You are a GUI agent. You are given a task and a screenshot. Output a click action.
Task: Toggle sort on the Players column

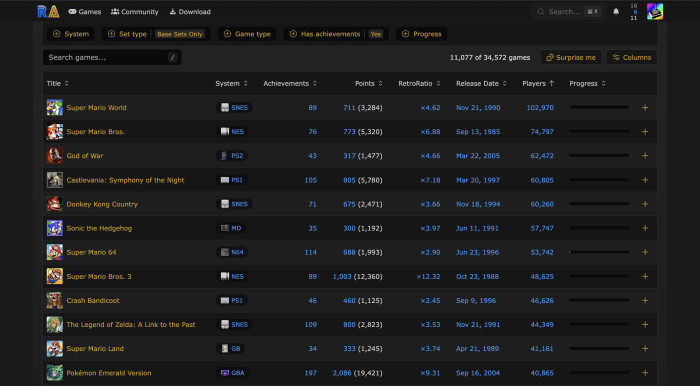538,83
